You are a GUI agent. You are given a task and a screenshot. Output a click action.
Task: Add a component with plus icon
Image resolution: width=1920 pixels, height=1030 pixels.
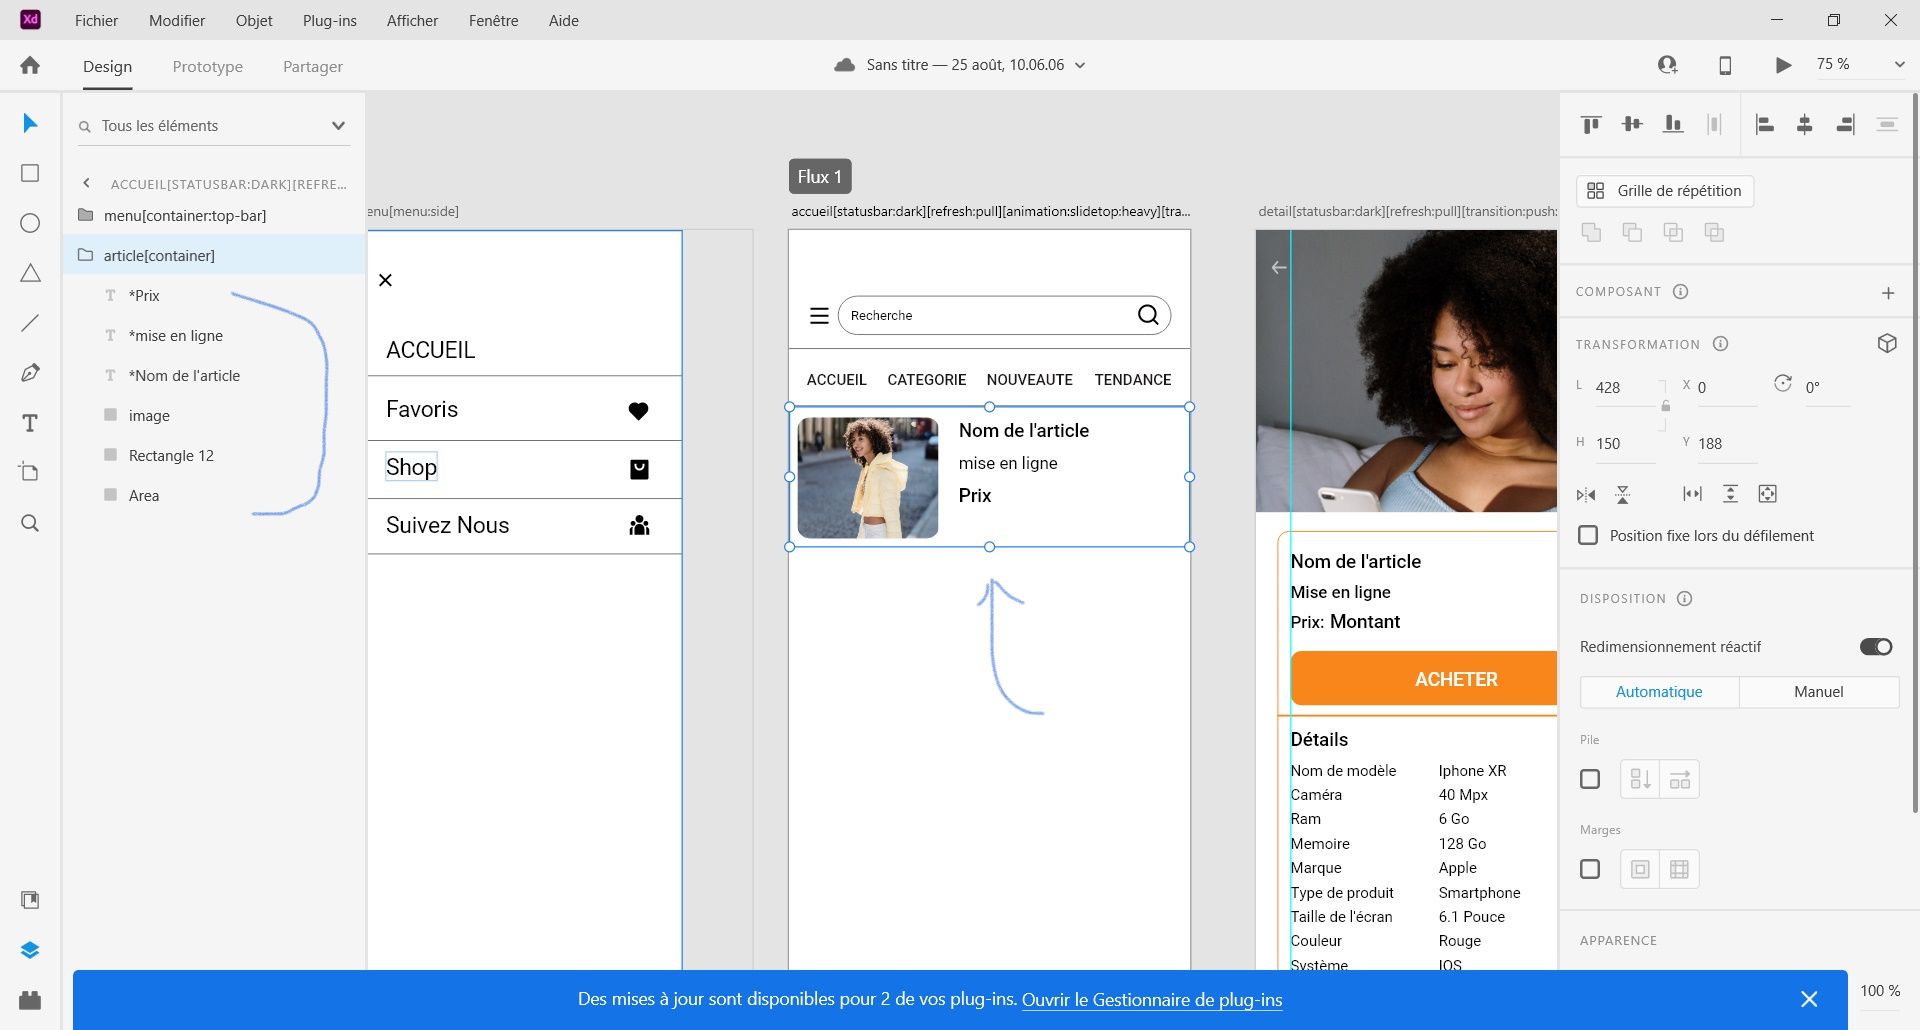pyautogui.click(x=1888, y=293)
